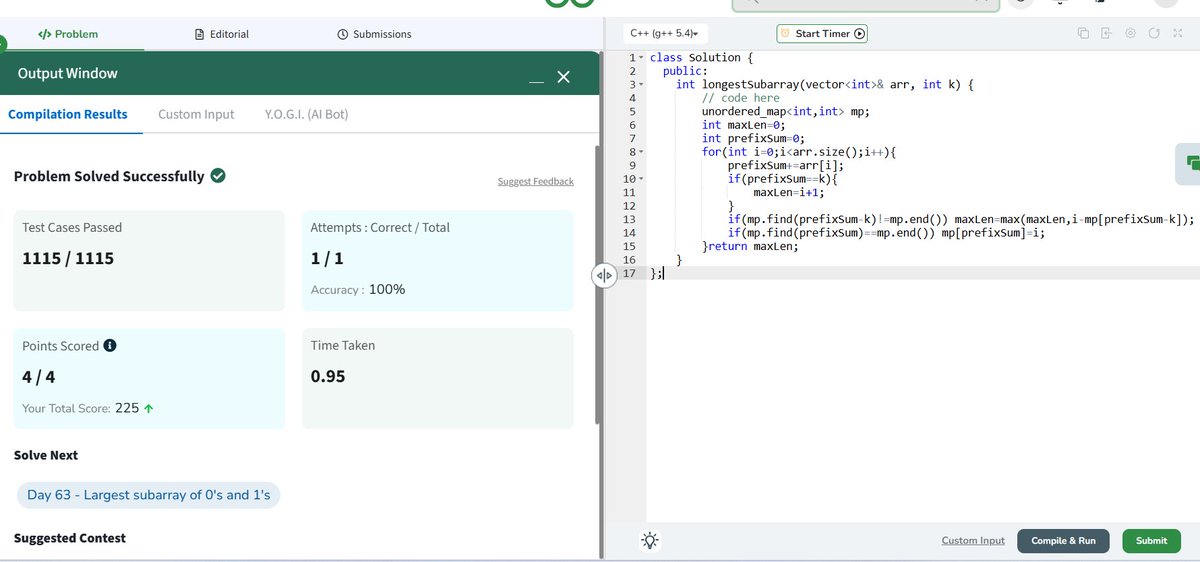Open the C++ (g++ 5.4) language dropdown
The width and height of the screenshot is (1200, 562).
[x=664, y=33]
